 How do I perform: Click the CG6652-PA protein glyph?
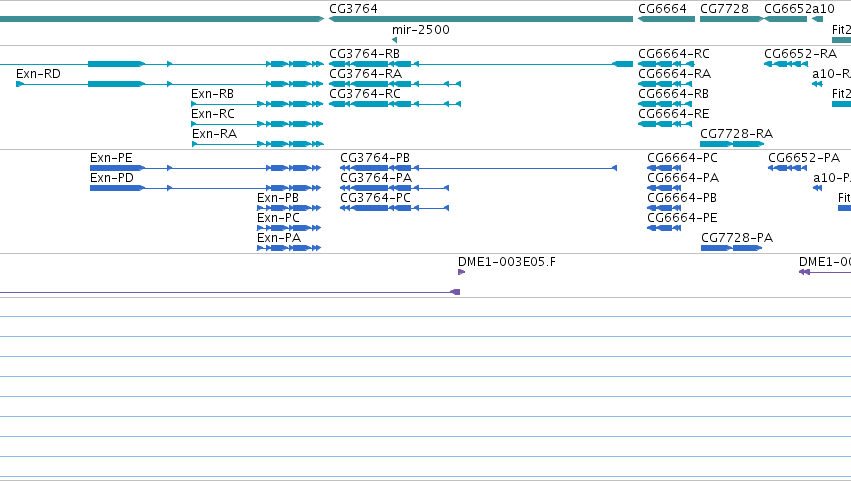[788, 168]
